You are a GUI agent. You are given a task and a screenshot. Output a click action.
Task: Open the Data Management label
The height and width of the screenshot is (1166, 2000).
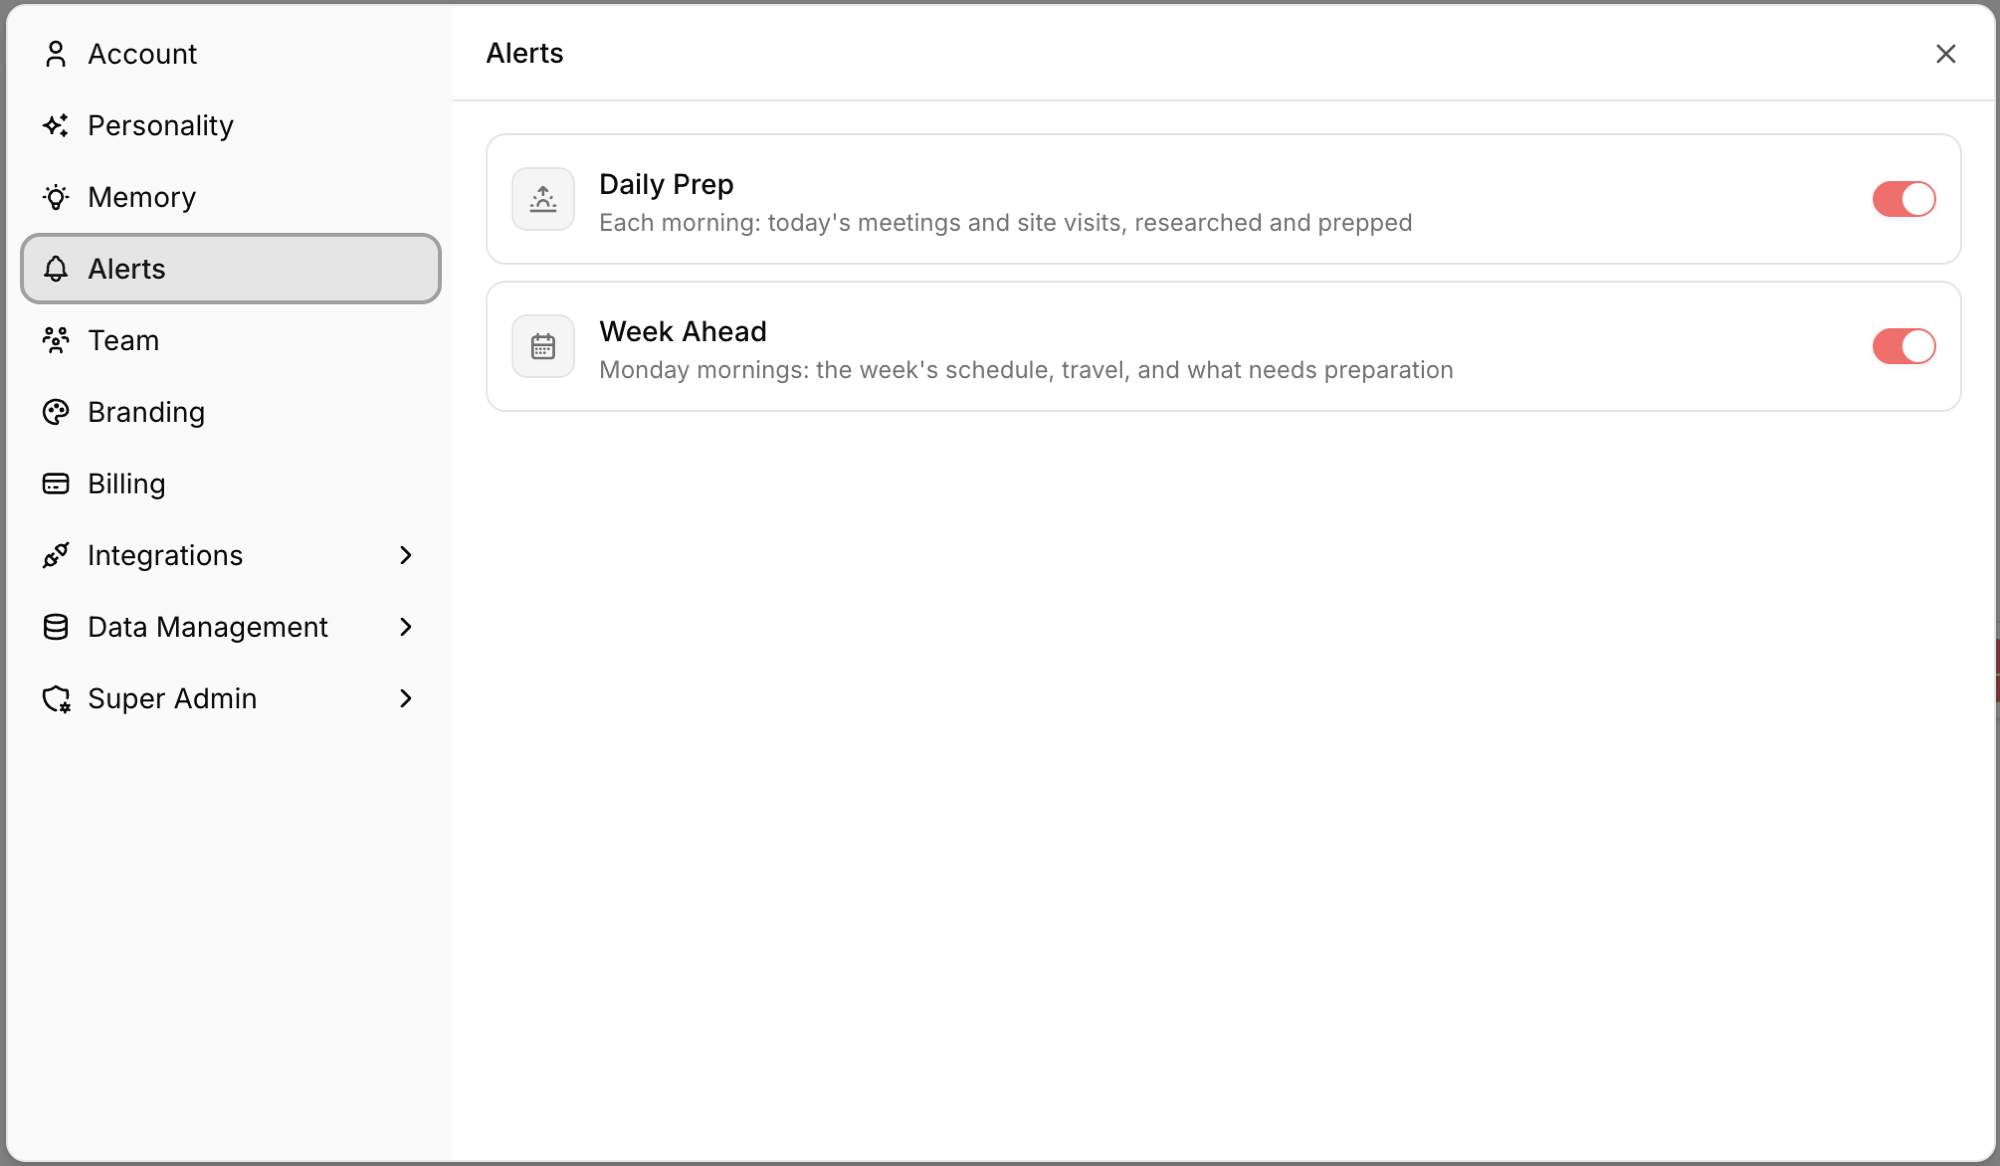(208, 627)
